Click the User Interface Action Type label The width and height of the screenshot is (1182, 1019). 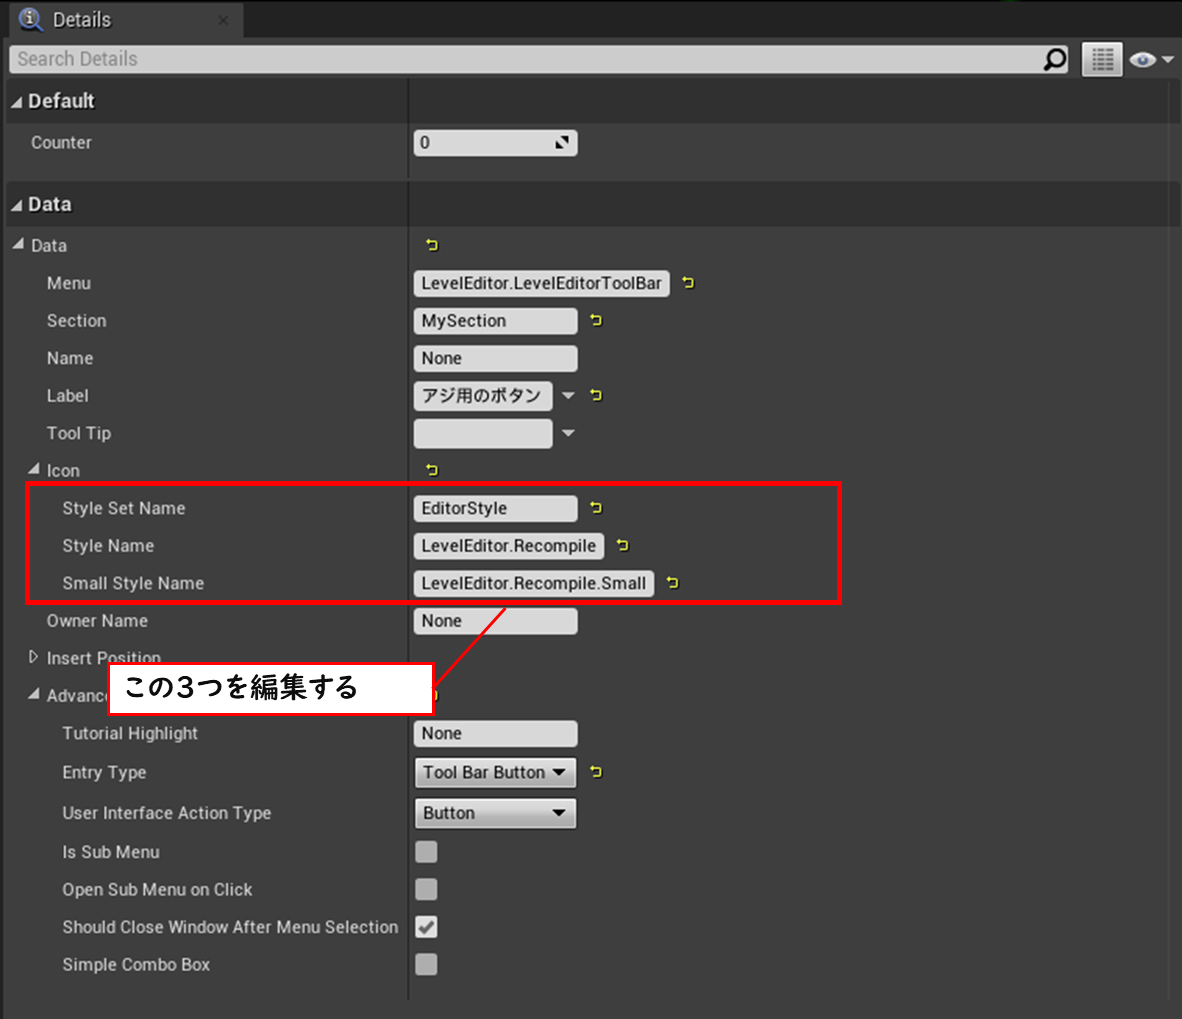click(167, 813)
